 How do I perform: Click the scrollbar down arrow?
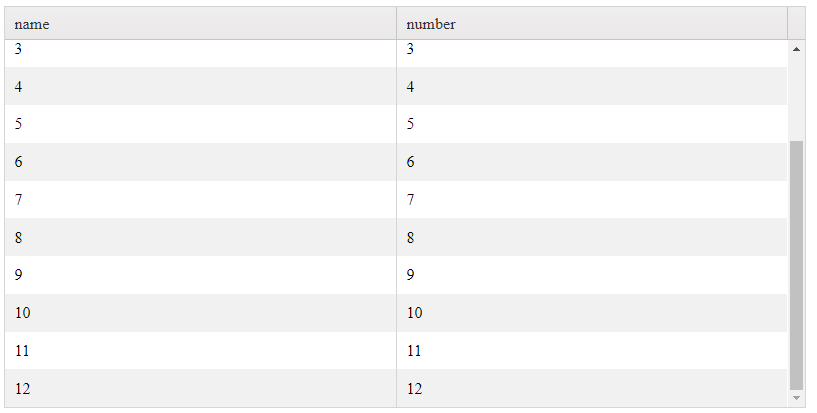tap(796, 398)
